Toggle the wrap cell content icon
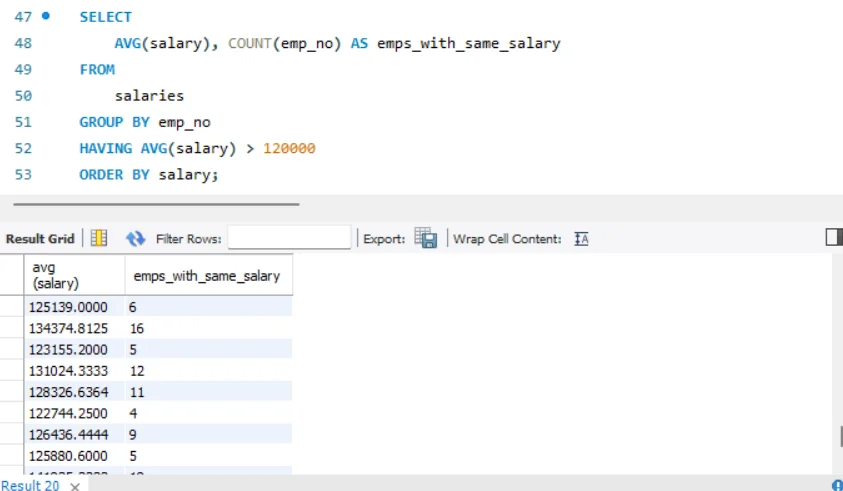This screenshot has height=491, width=843. [582, 239]
